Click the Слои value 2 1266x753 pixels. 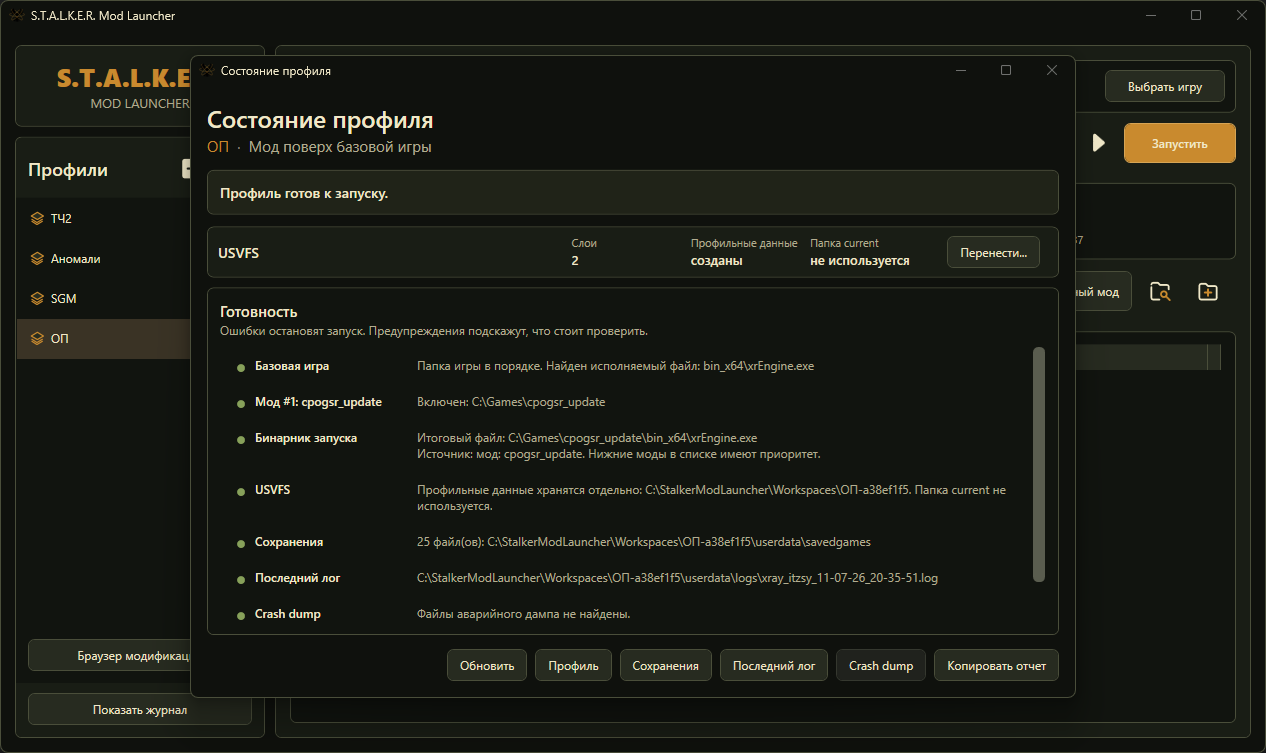coord(575,261)
